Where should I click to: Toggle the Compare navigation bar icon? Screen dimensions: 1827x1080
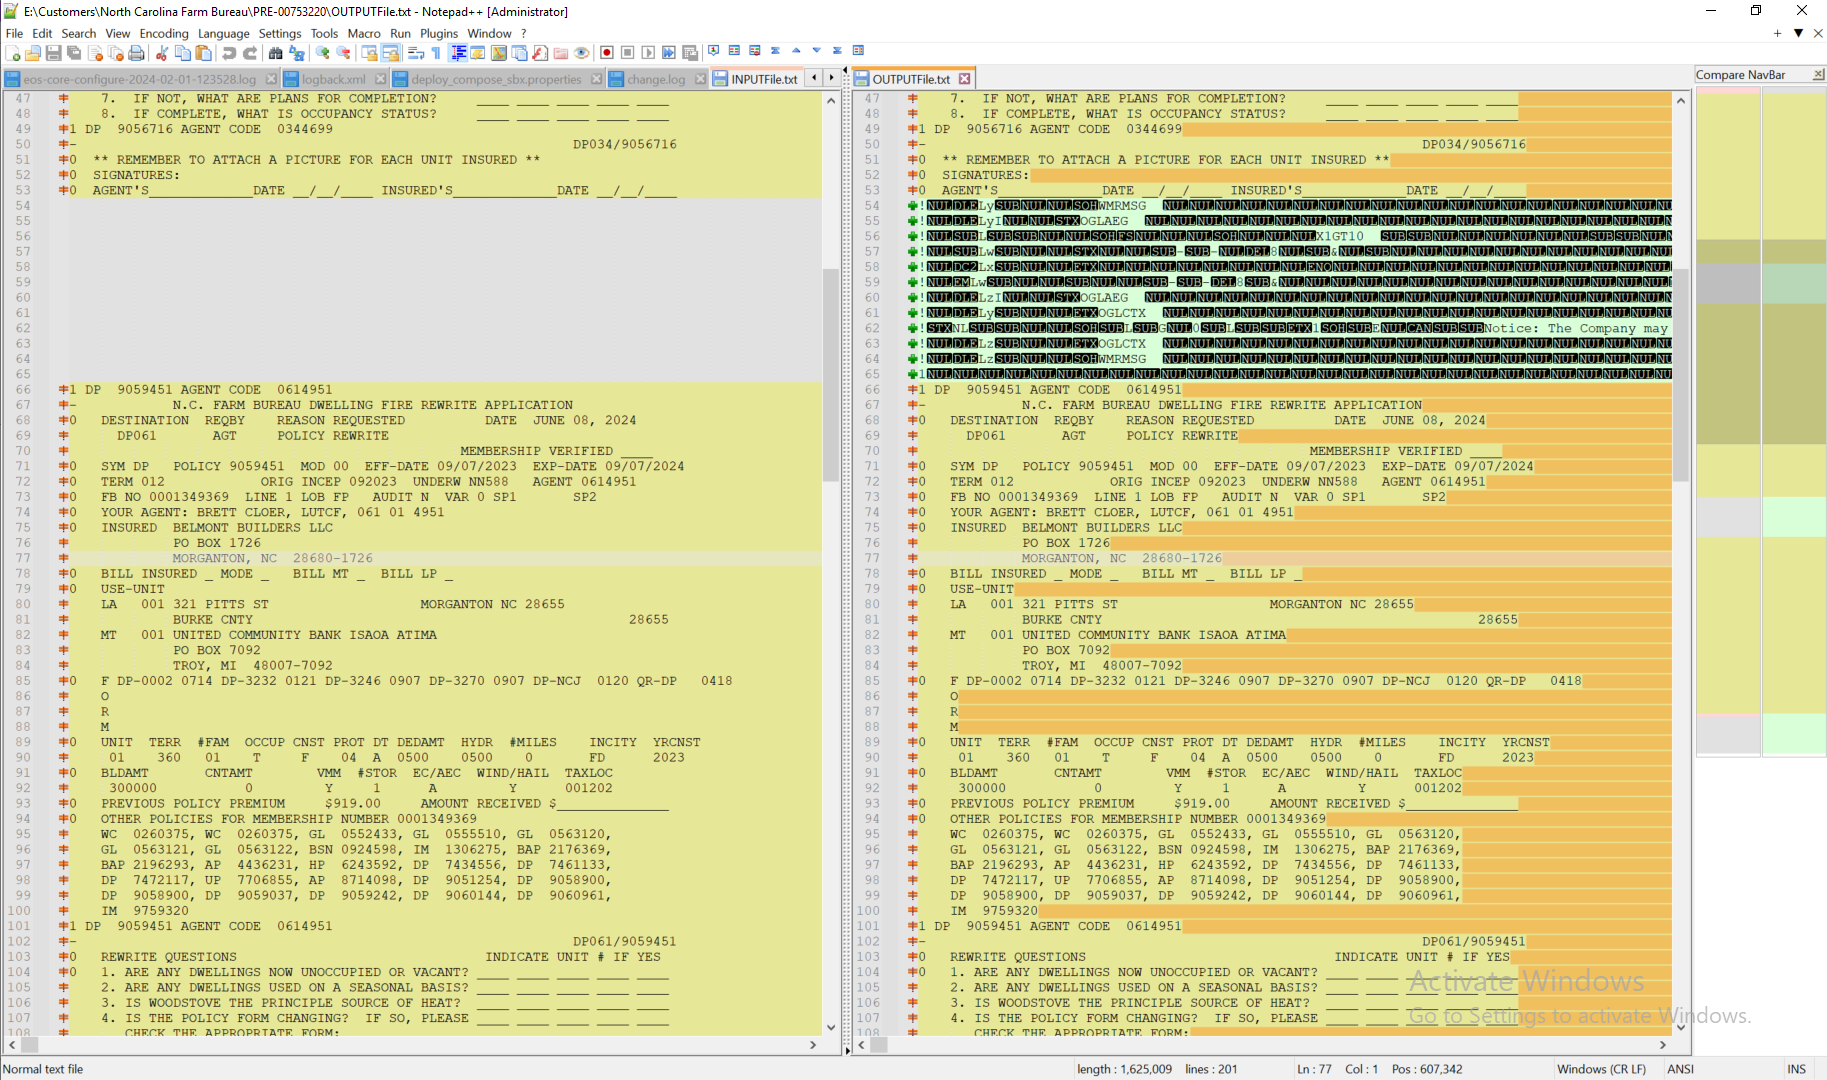click(858, 51)
